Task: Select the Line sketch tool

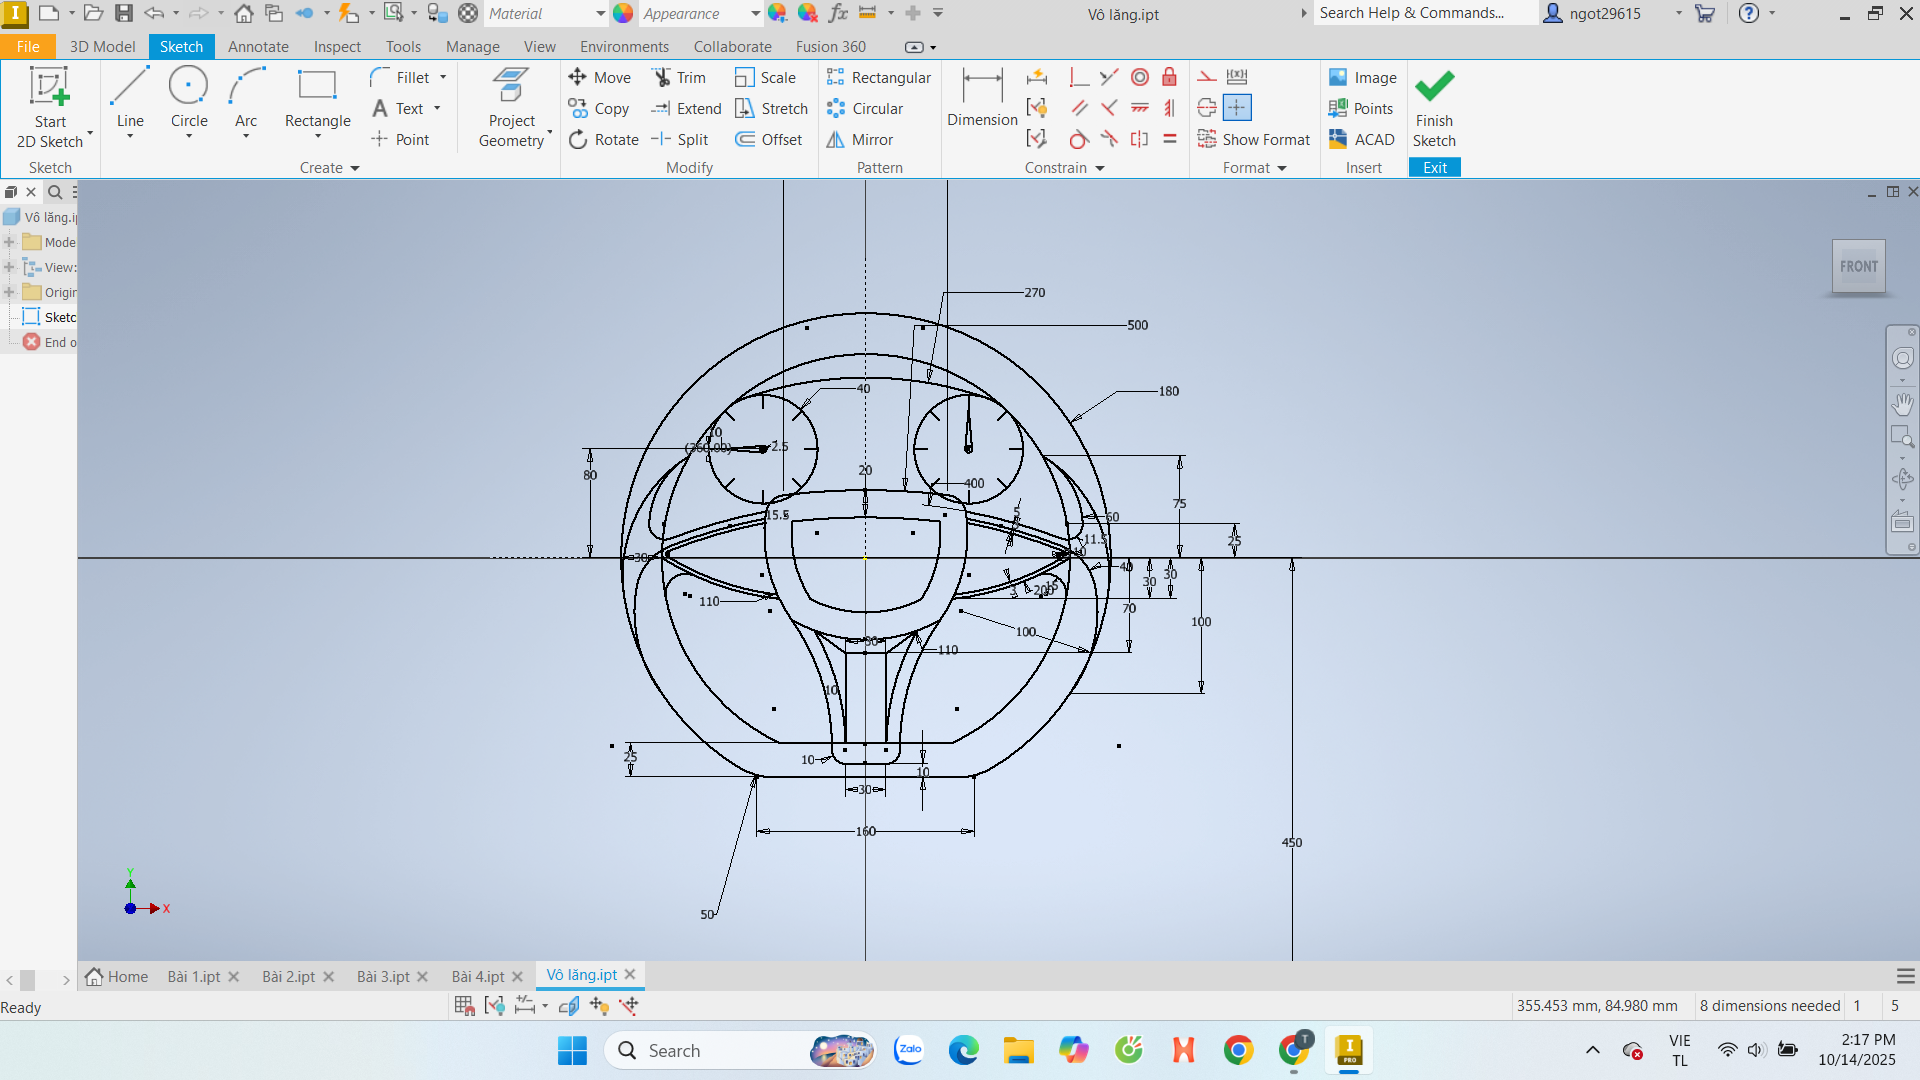Action: [130, 99]
